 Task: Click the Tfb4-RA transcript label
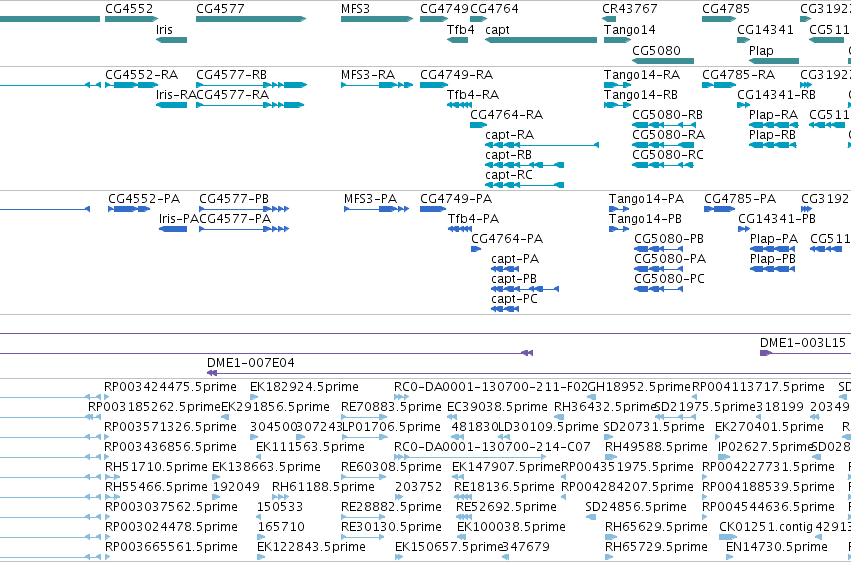pyautogui.click(x=473, y=95)
